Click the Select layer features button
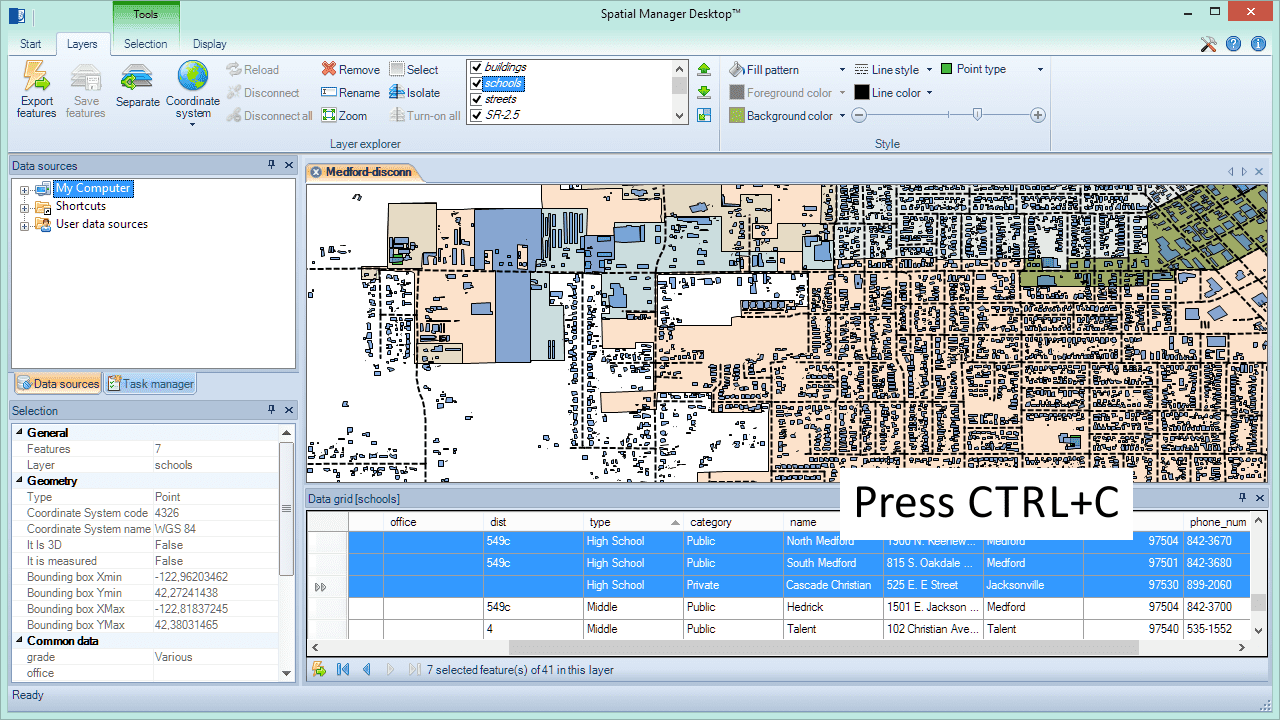The image size is (1280, 720). pos(414,70)
